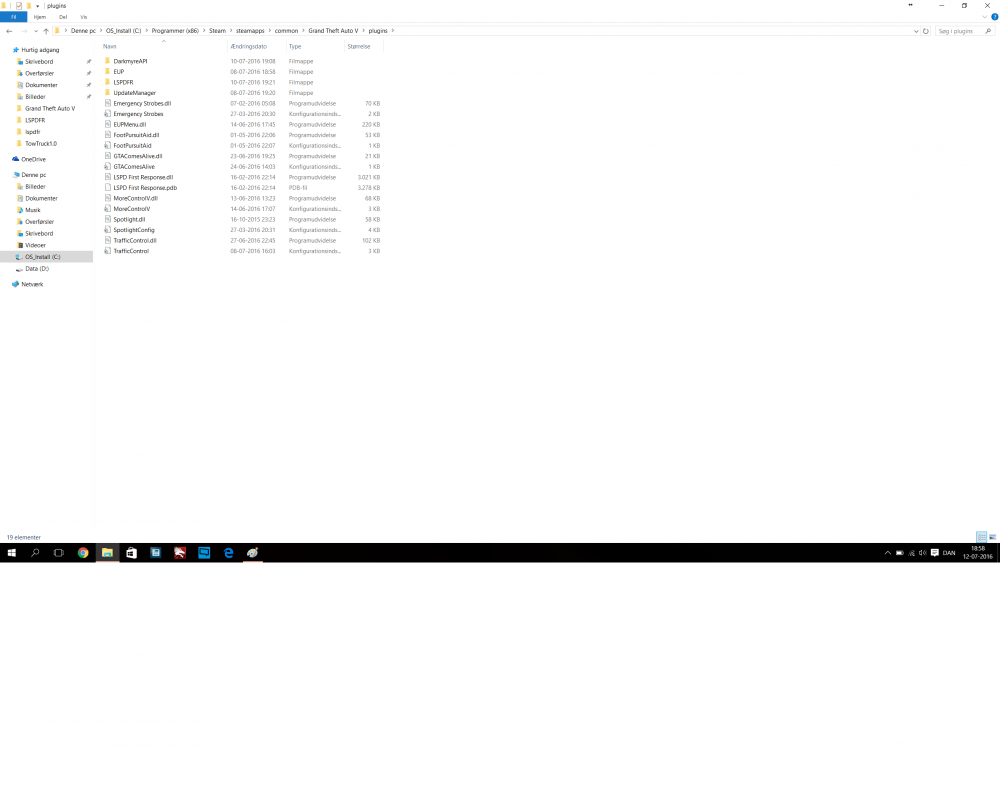Select Emergency Strobes.dll file

point(142,103)
